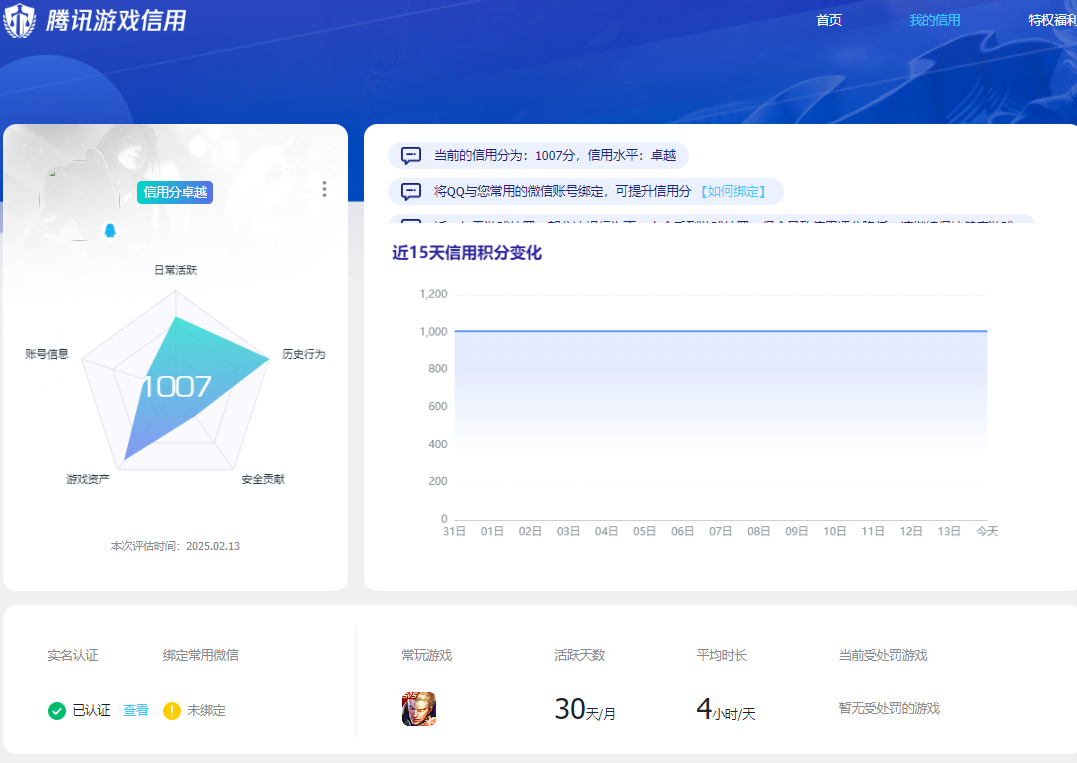Open the frequently played game icon
The width and height of the screenshot is (1077, 763).
pyautogui.click(x=419, y=709)
